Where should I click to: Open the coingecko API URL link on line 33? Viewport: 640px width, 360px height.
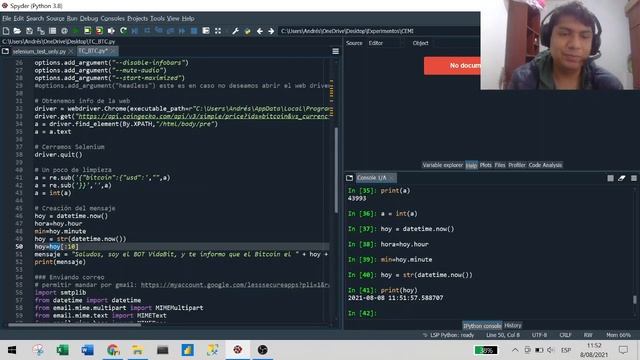tap(203, 116)
